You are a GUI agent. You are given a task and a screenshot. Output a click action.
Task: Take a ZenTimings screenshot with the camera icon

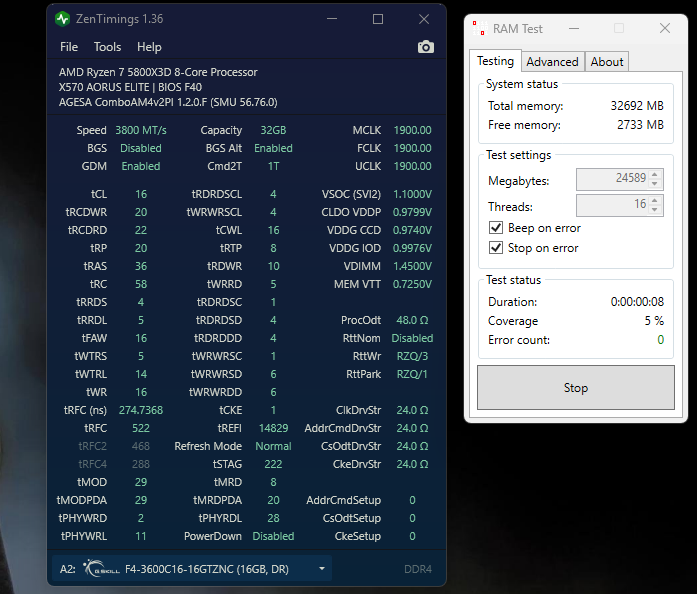[x=425, y=47]
